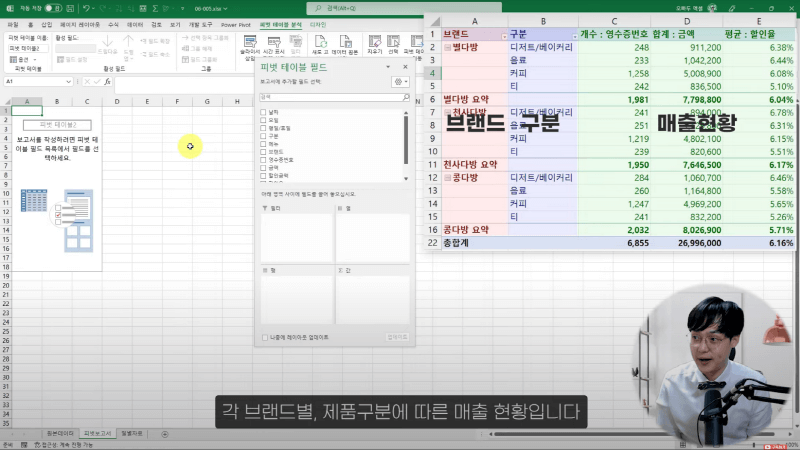Open the 옵션 (Options) dropdown in ribbon

click(23, 60)
